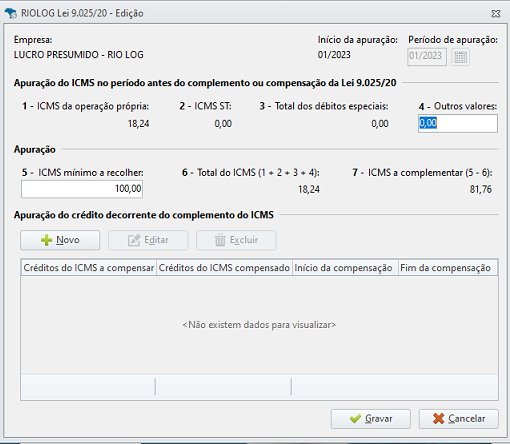Click the green plus Novo icon
Screen dimensions: 510x444
tap(46, 240)
